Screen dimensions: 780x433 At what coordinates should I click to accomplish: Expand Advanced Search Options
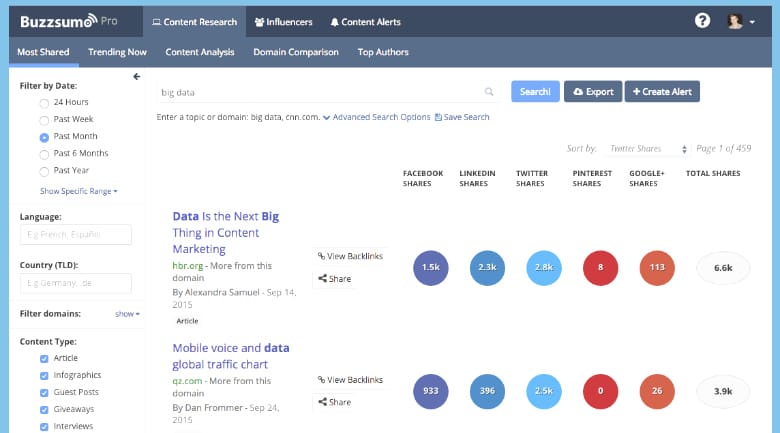tap(380, 117)
